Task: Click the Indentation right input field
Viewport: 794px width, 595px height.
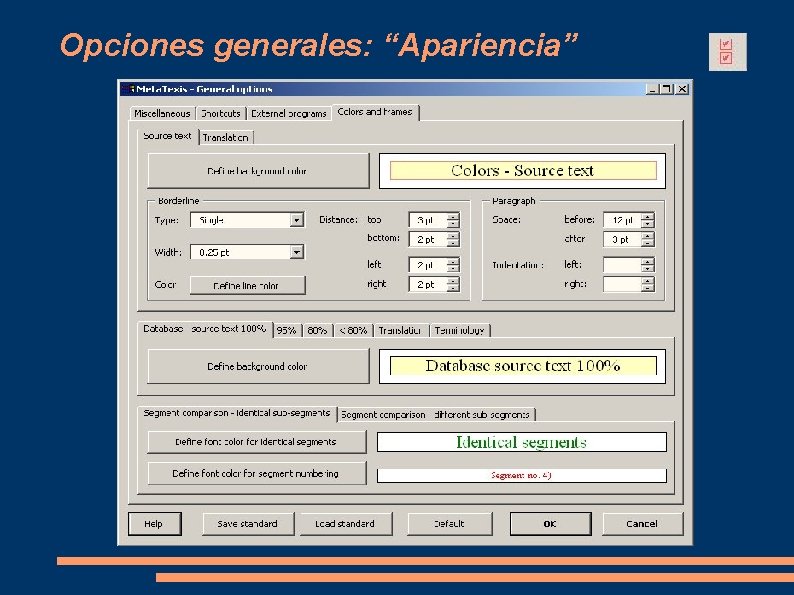Action: (622, 284)
